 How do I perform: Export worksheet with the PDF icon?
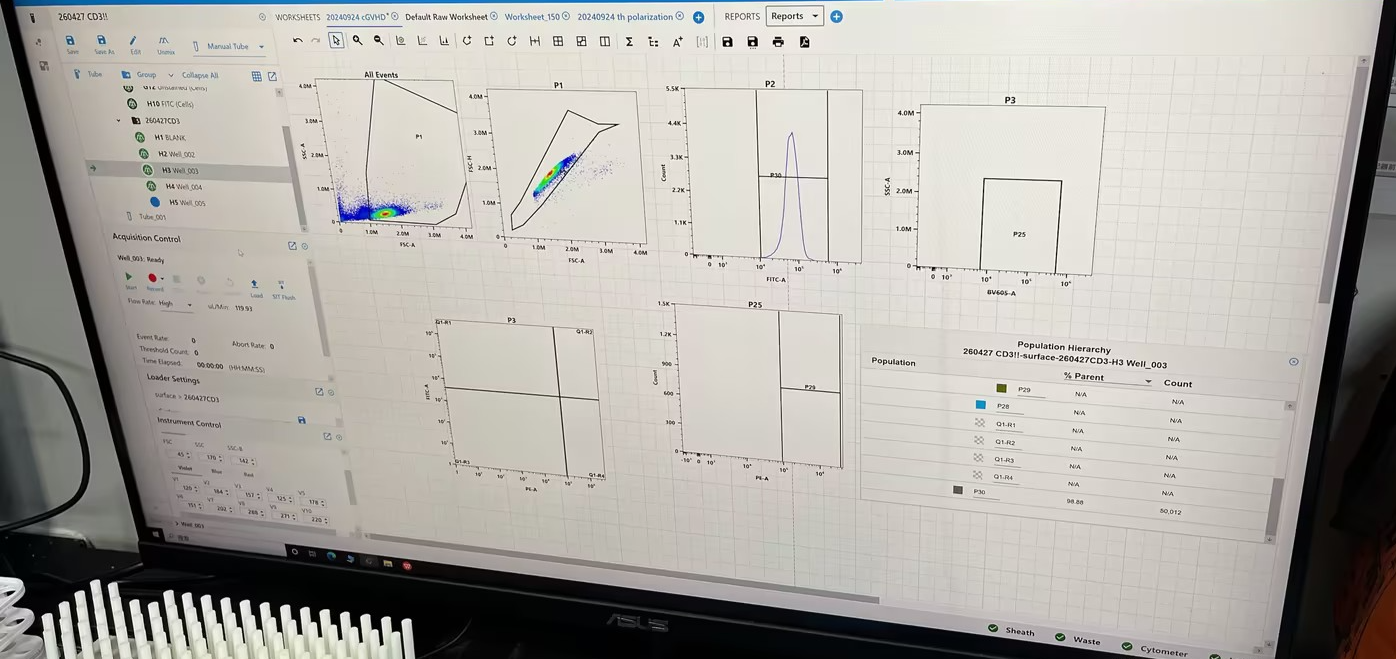click(804, 42)
